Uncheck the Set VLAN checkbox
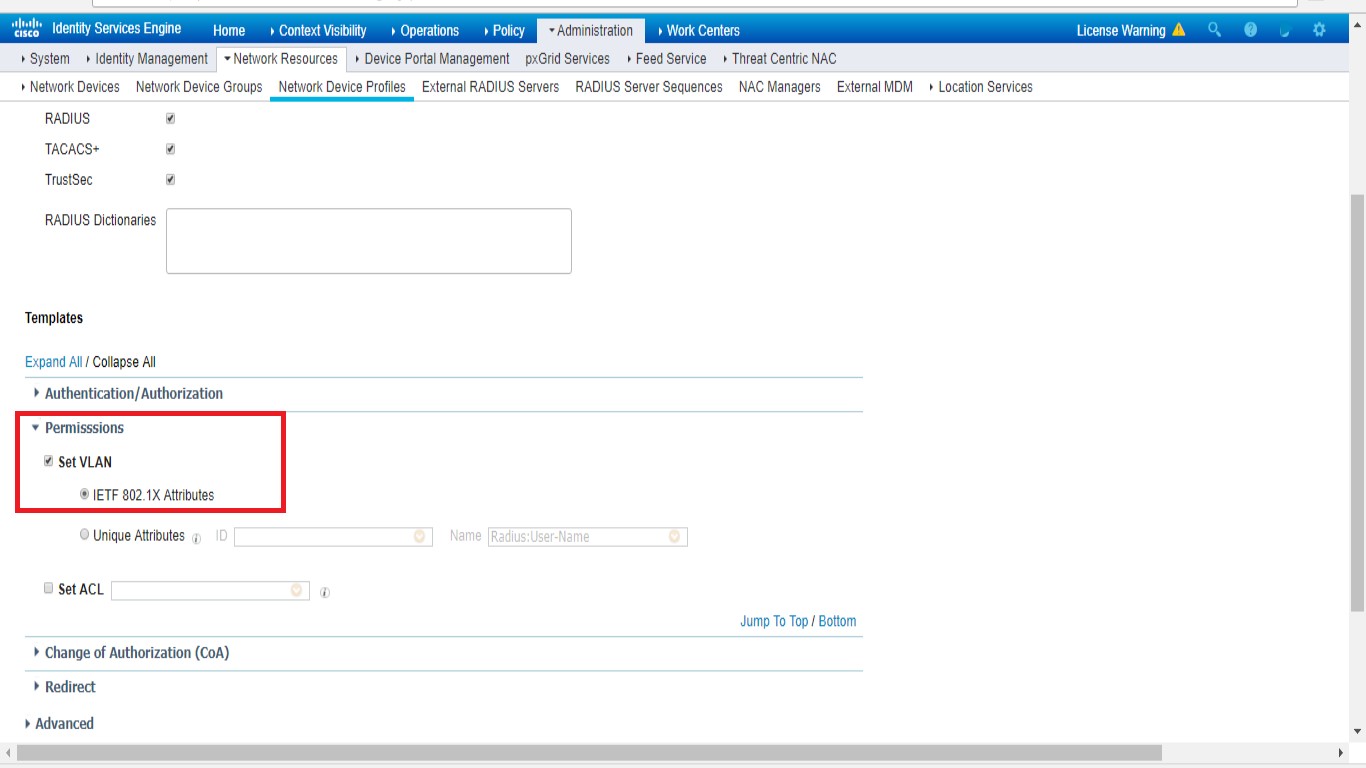The image size is (1366, 768). point(48,462)
